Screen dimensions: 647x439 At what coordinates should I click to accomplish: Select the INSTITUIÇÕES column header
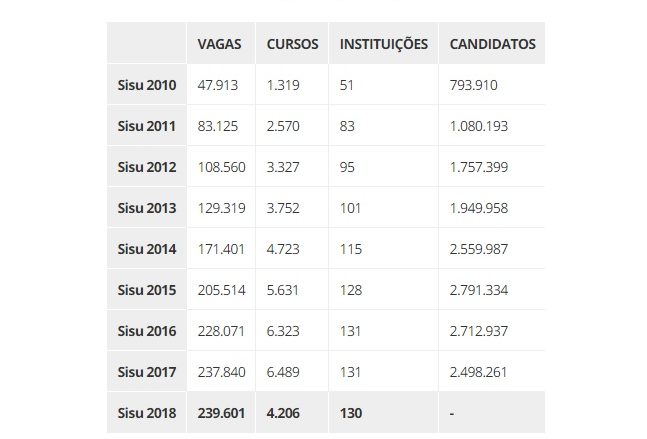coord(383,44)
